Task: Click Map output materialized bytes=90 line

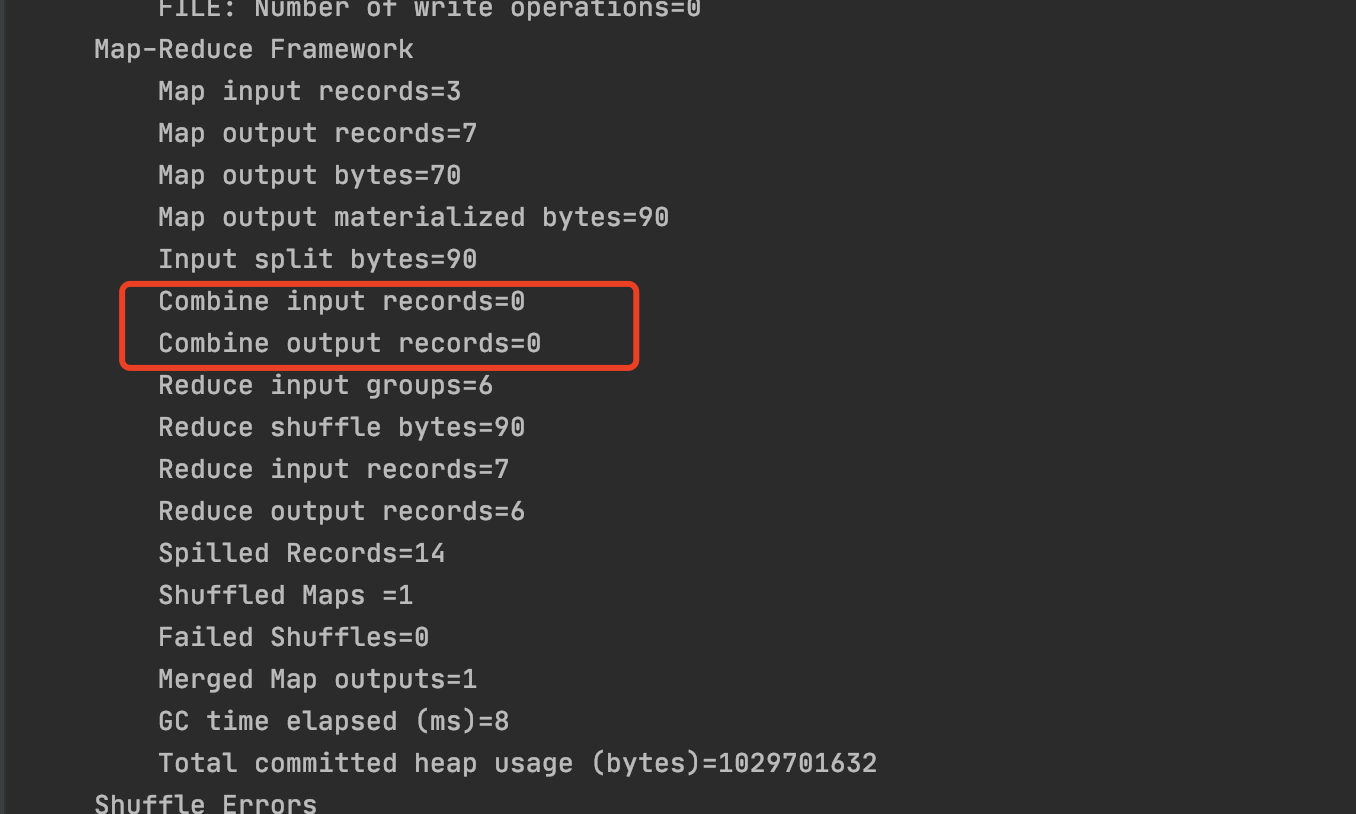Action: (414, 217)
